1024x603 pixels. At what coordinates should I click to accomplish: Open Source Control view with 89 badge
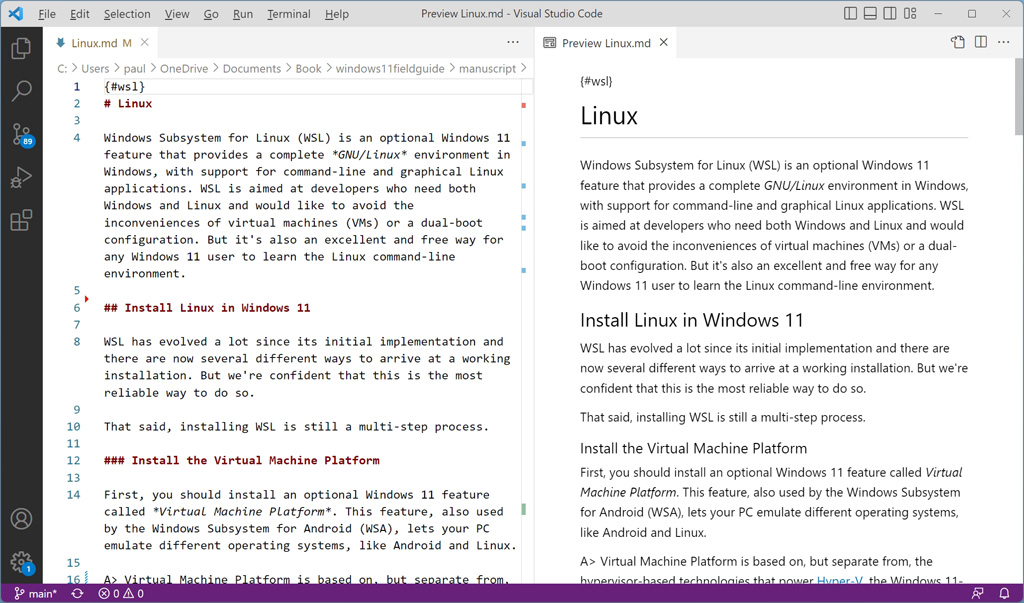[x=21, y=135]
